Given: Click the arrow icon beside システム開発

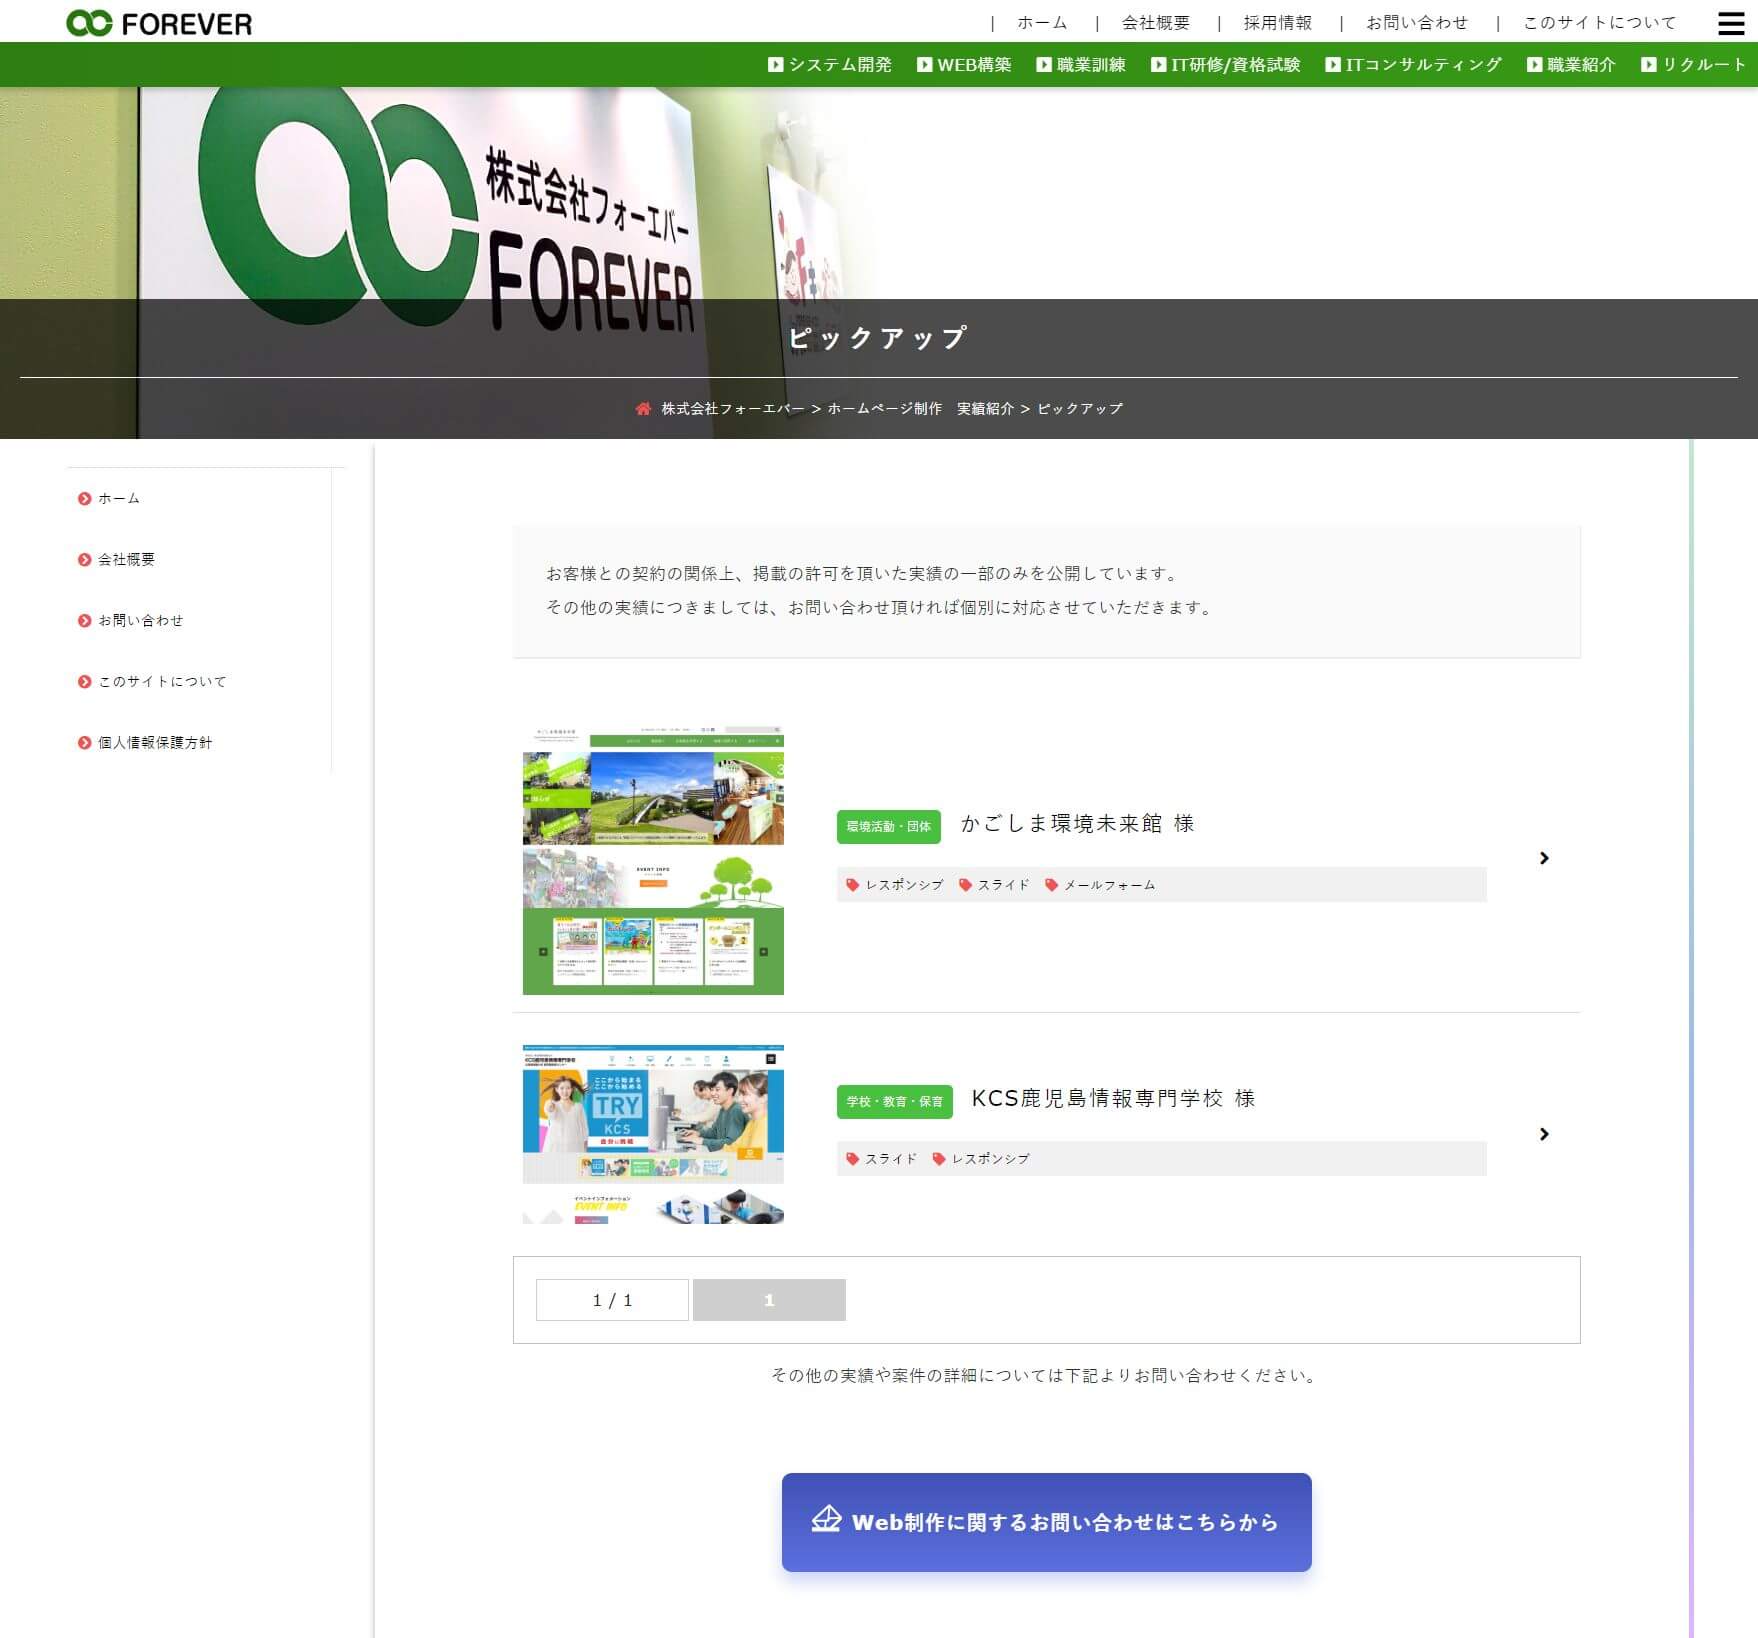Looking at the screenshot, I should coord(775,65).
